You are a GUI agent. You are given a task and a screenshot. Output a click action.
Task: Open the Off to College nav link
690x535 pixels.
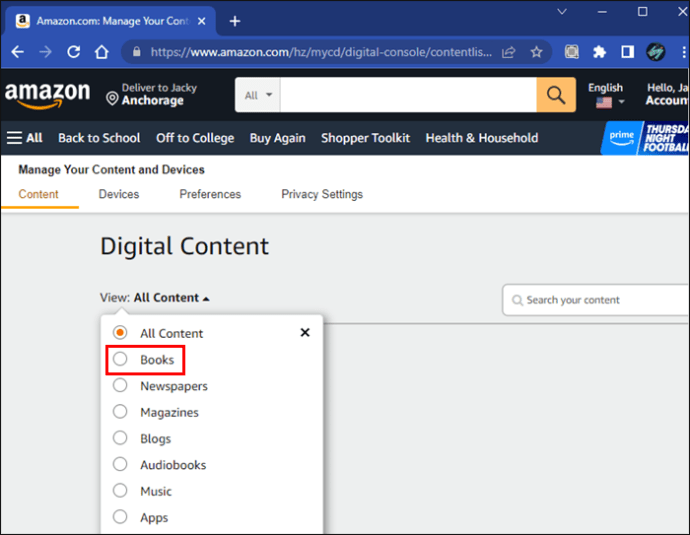click(195, 138)
